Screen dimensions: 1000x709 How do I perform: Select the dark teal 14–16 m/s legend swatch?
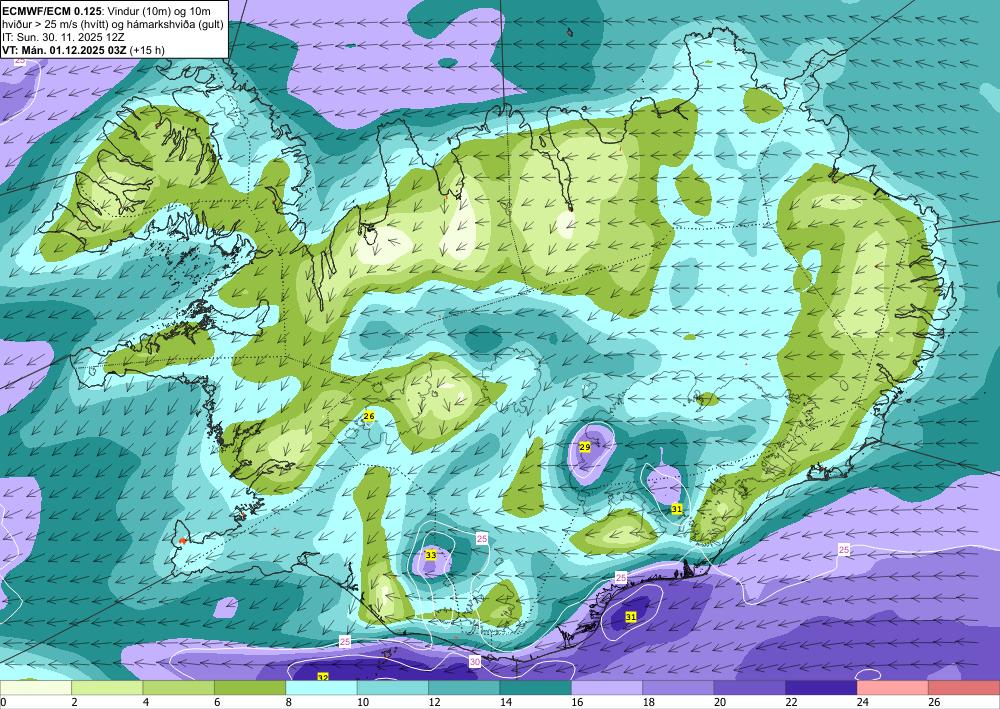(536, 688)
